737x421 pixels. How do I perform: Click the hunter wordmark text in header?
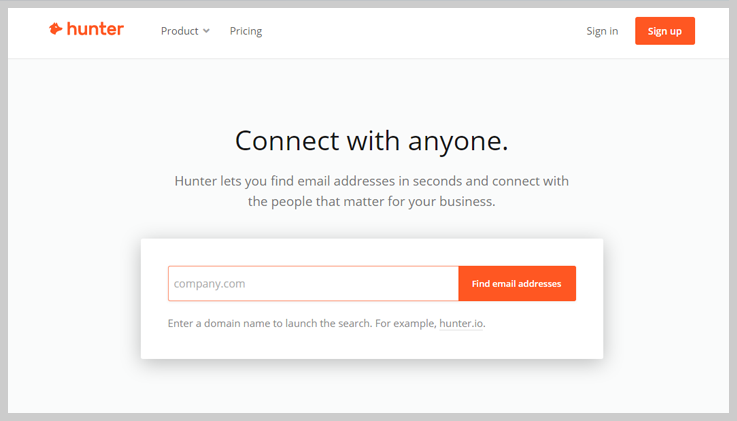click(95, 29)
